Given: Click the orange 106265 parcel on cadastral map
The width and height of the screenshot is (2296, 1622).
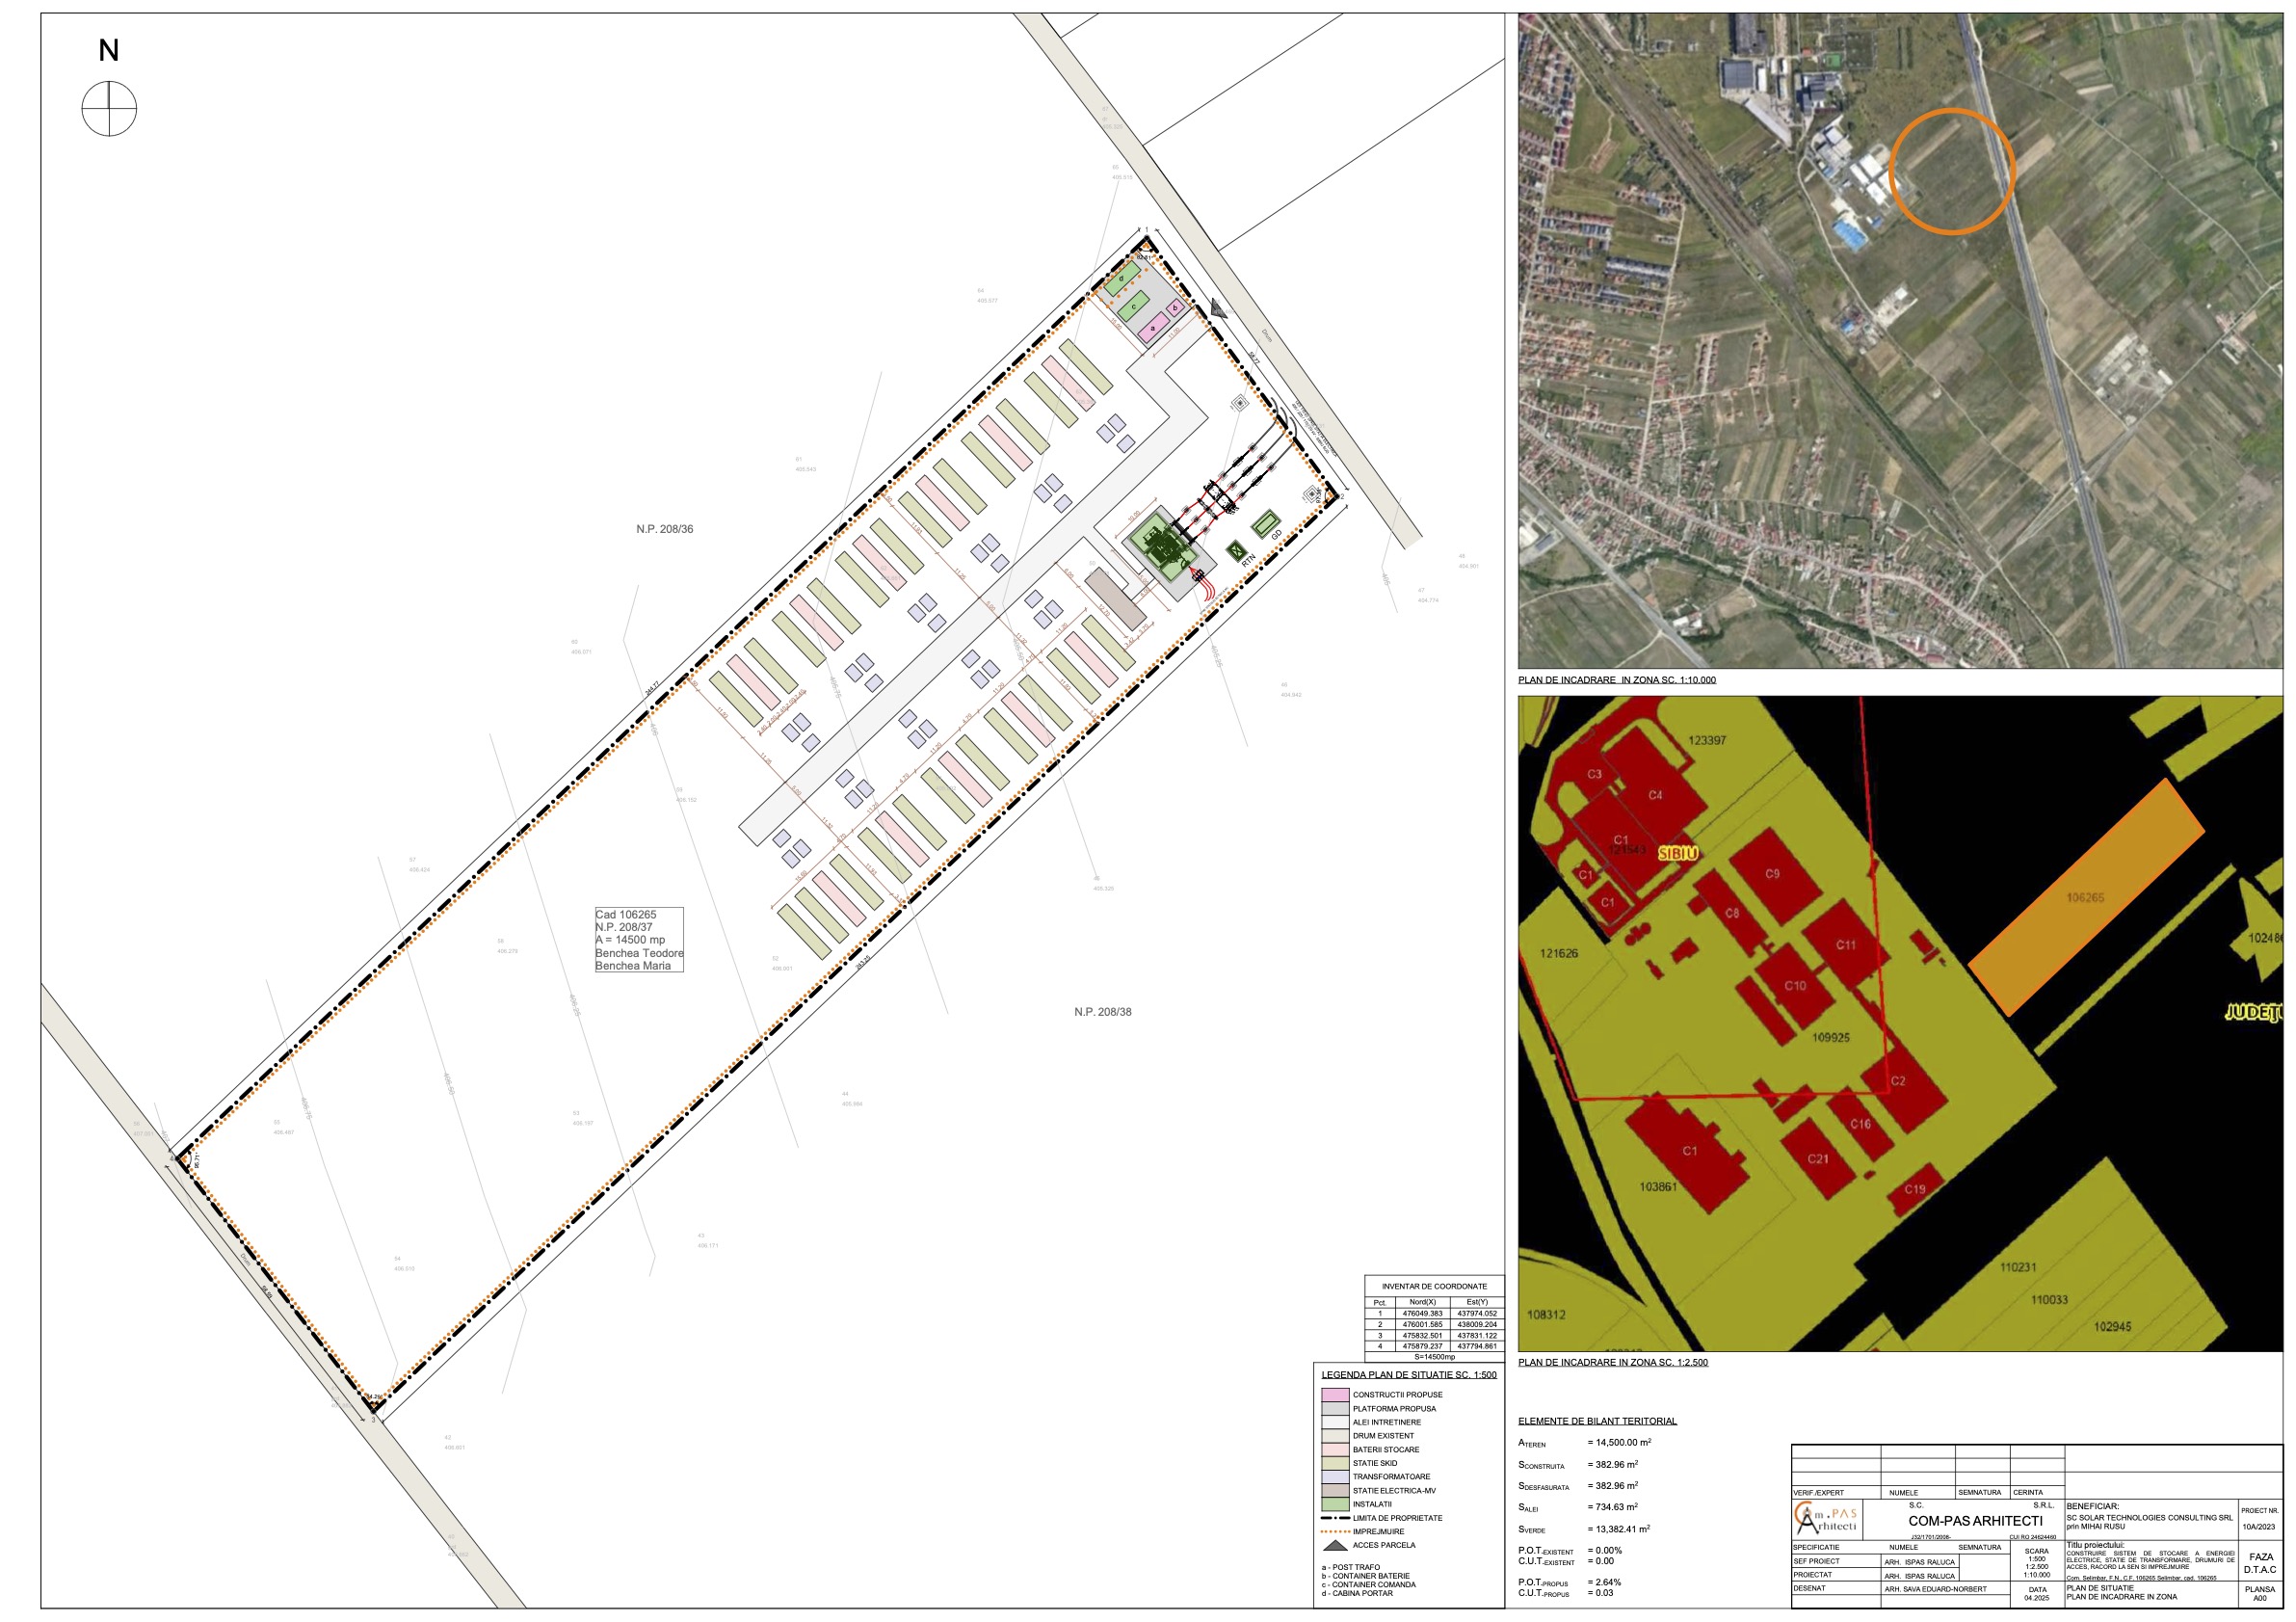Looking at the screenshot, I should 2086,897.
